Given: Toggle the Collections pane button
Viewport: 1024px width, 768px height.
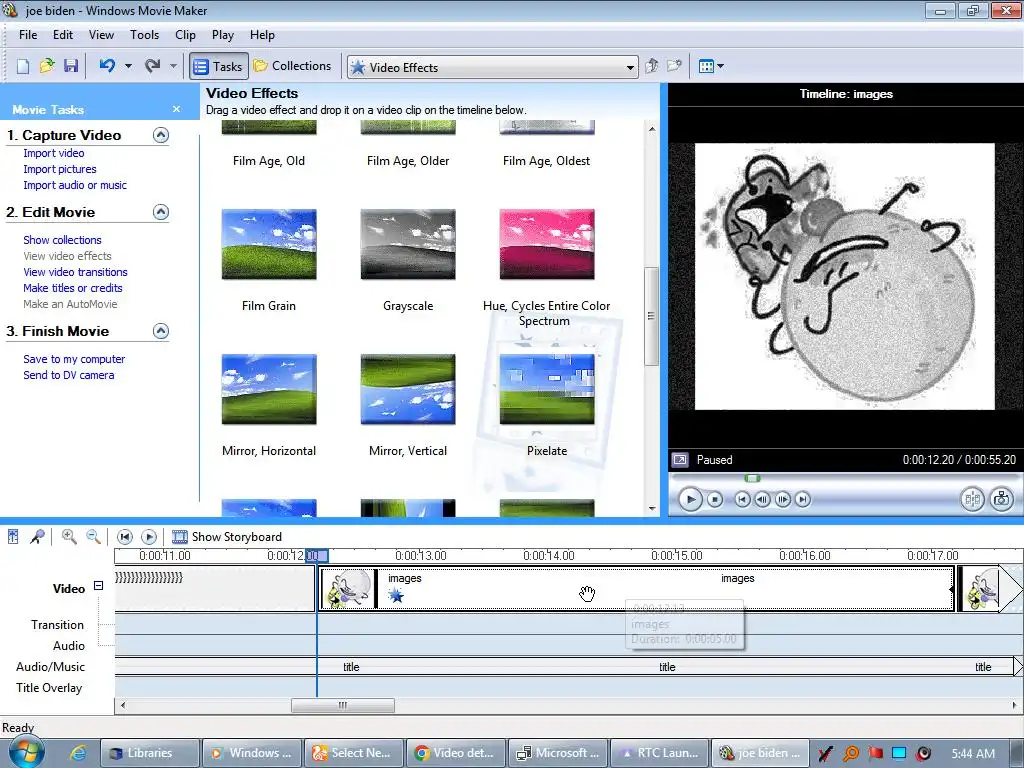Looking at the screenshot, I should [293, 66].
